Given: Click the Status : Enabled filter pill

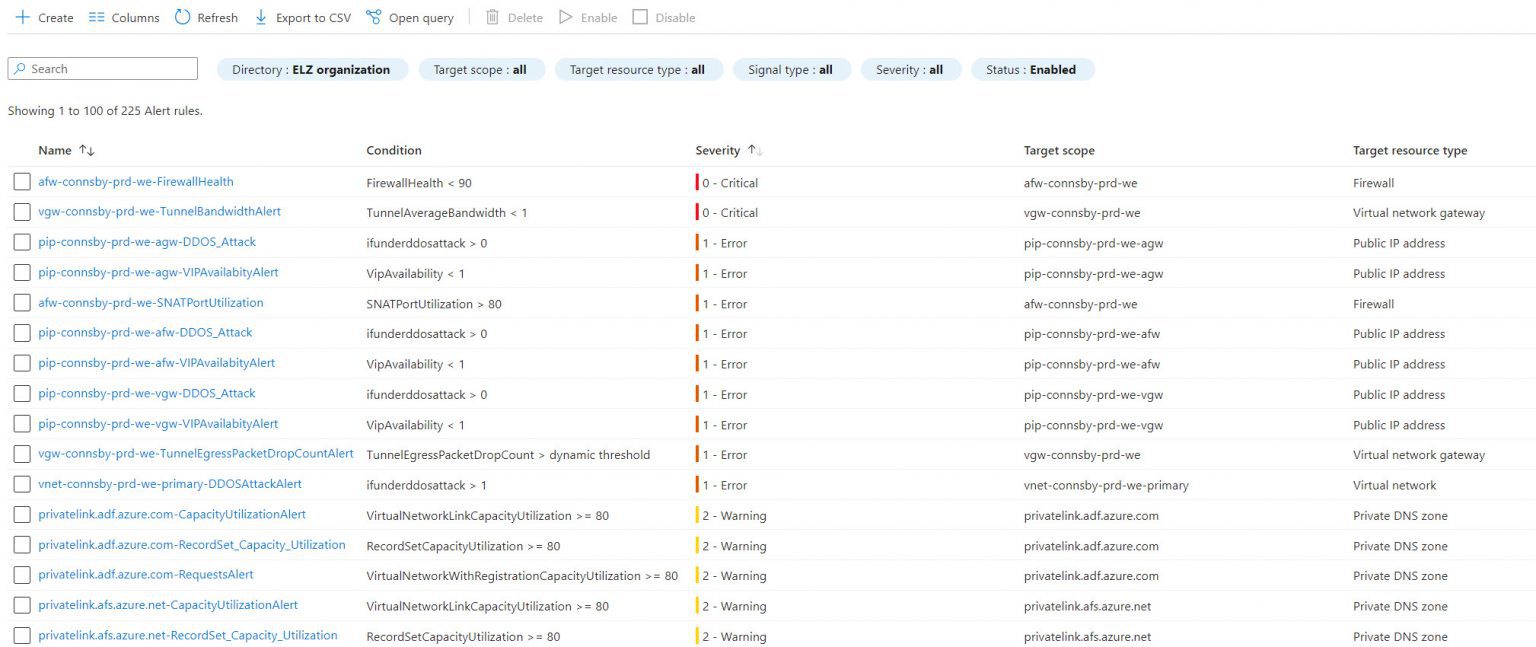Looking at the screenshot, I should [x=1033, y=69].
